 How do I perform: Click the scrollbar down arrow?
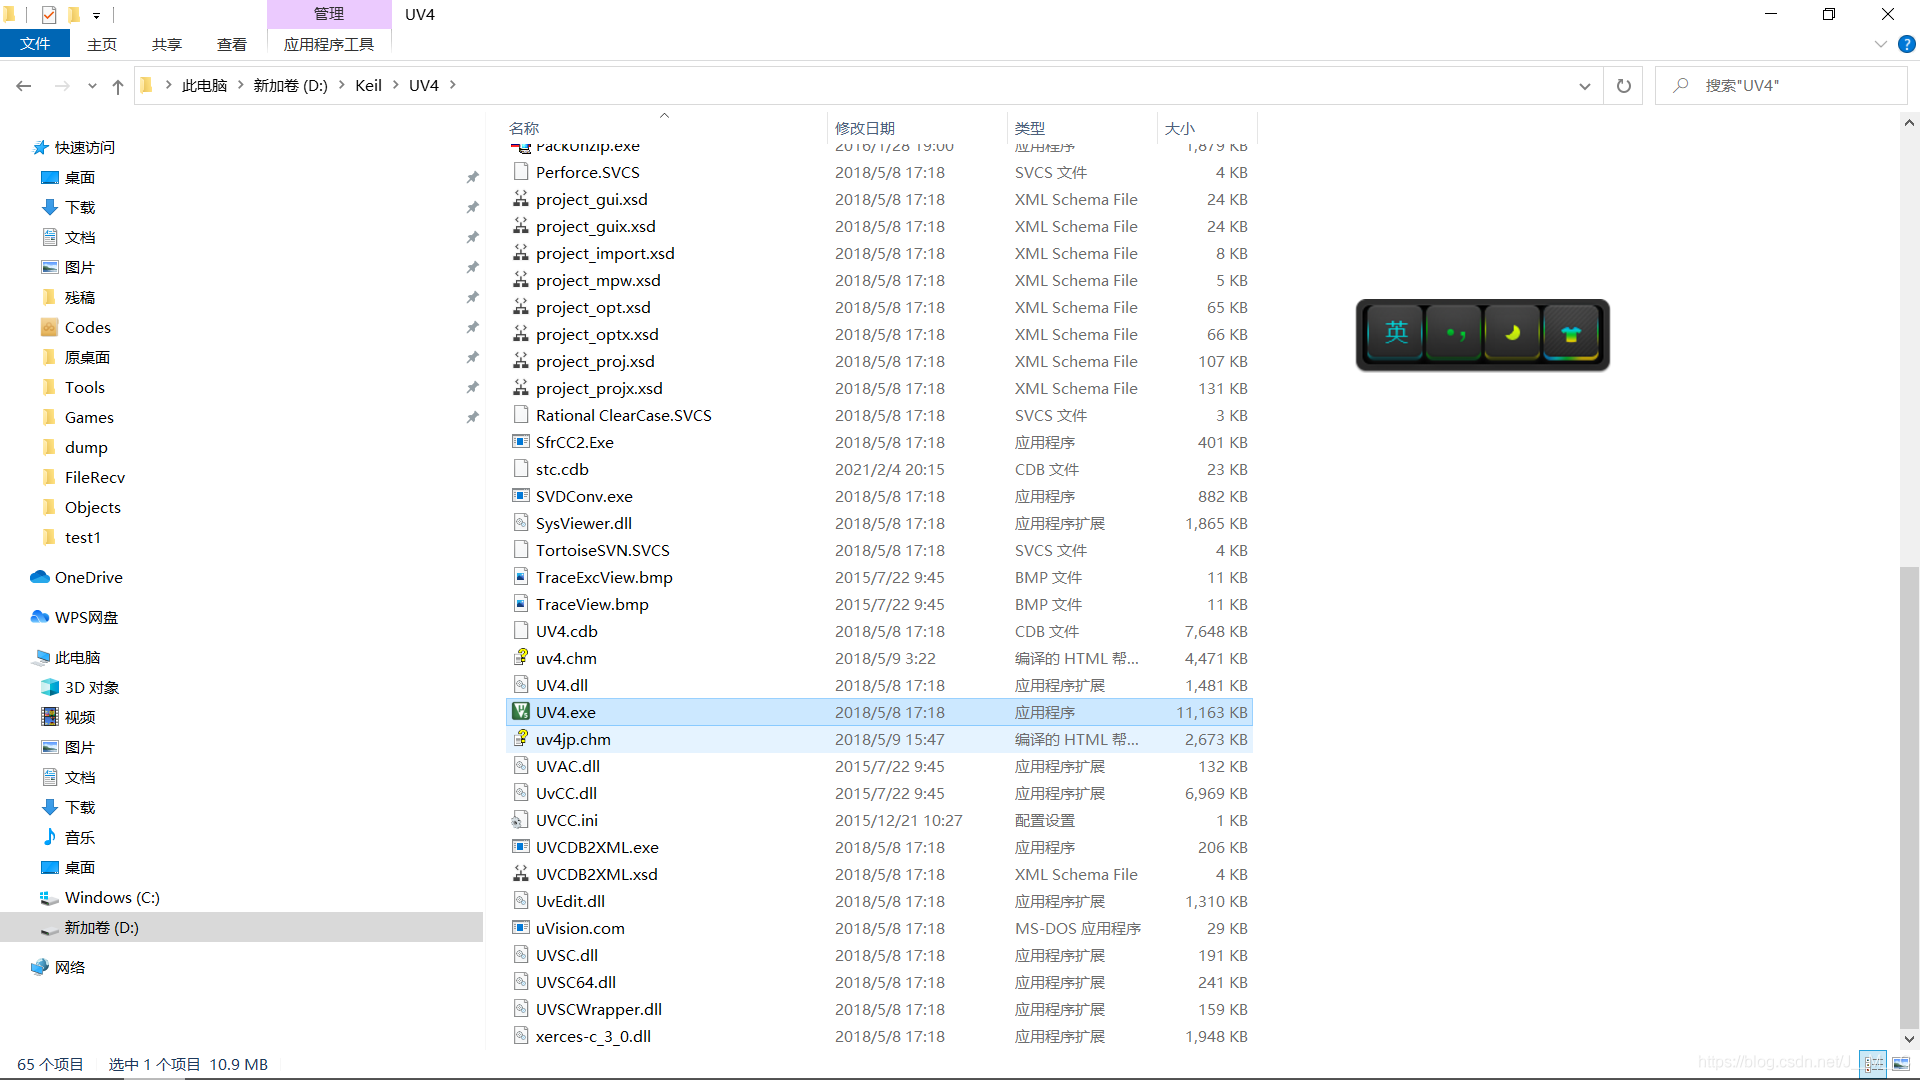pyautogui.click(x=1909, y=1039)
